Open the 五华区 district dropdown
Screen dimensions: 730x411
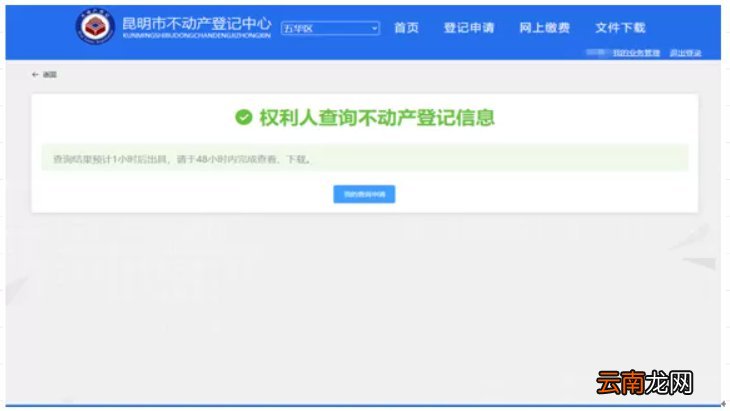[330, 28]
